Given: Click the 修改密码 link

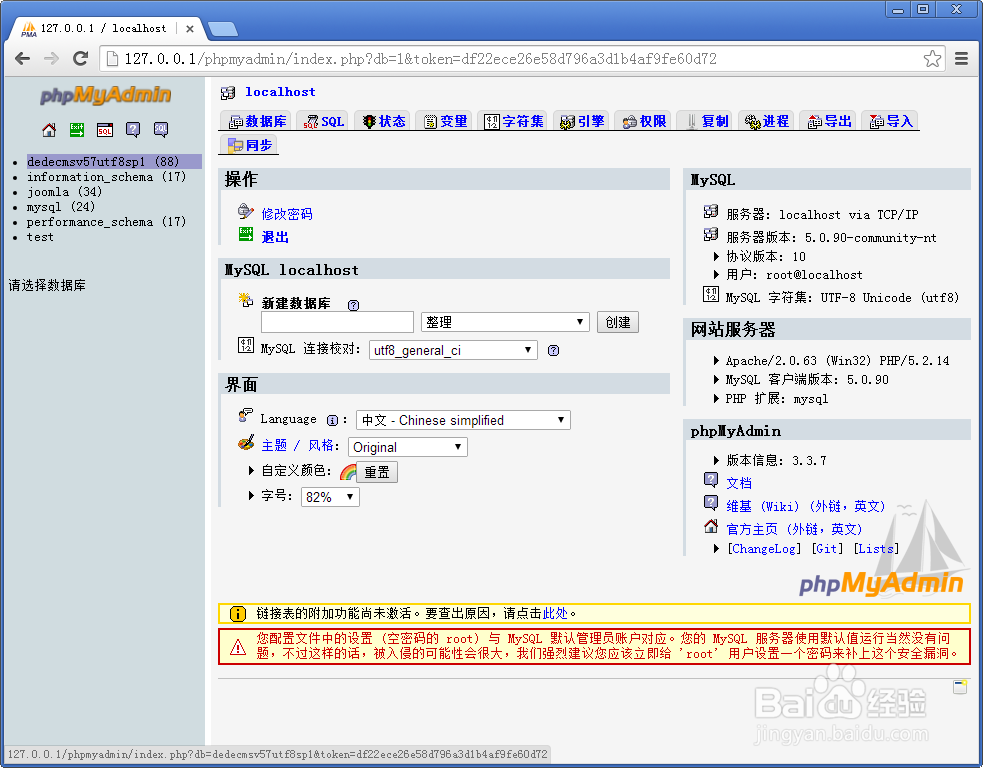Looking at the screenshot, I should tap(287, 214).
